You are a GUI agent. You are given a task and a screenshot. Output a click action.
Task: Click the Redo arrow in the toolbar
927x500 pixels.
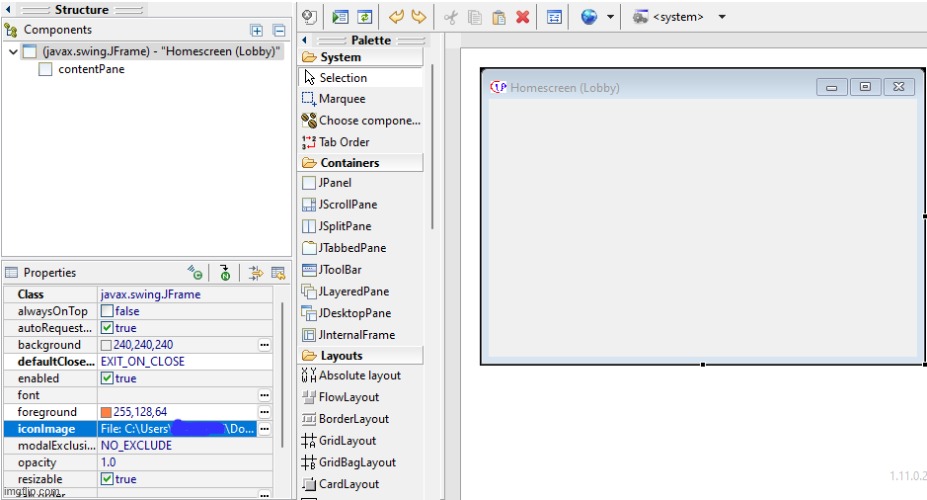click(x=419, y=17)
